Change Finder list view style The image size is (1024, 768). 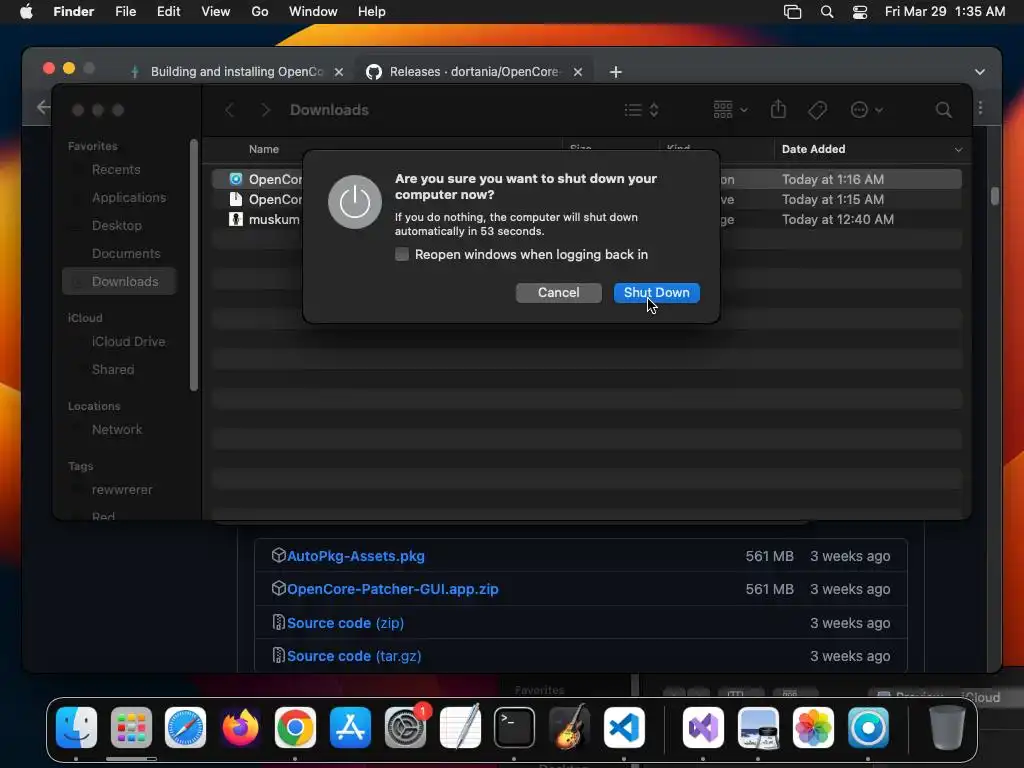[641, 110]
